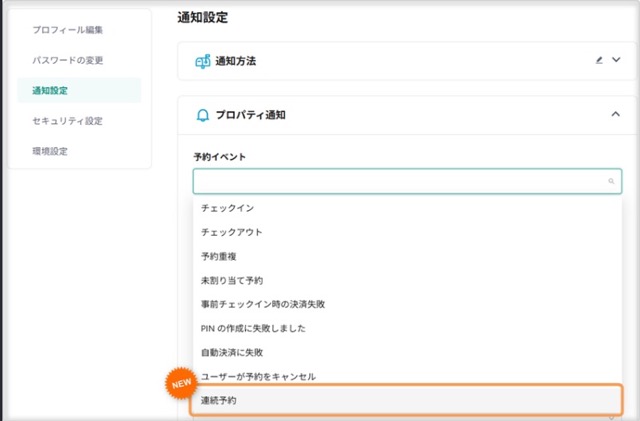Open セキュリティ設定 page

click(x=67, y=121)
